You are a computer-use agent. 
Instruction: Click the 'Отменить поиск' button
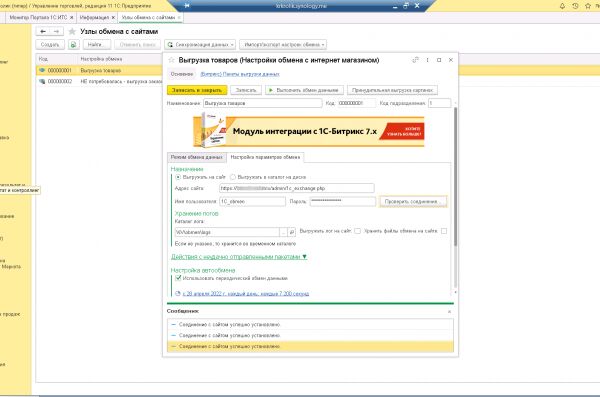pyautogui.click(x=138, y=45)
